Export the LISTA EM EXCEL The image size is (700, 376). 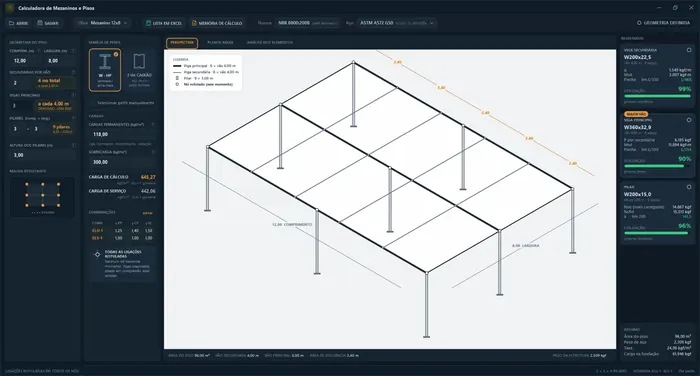click(x=164, y=23)
